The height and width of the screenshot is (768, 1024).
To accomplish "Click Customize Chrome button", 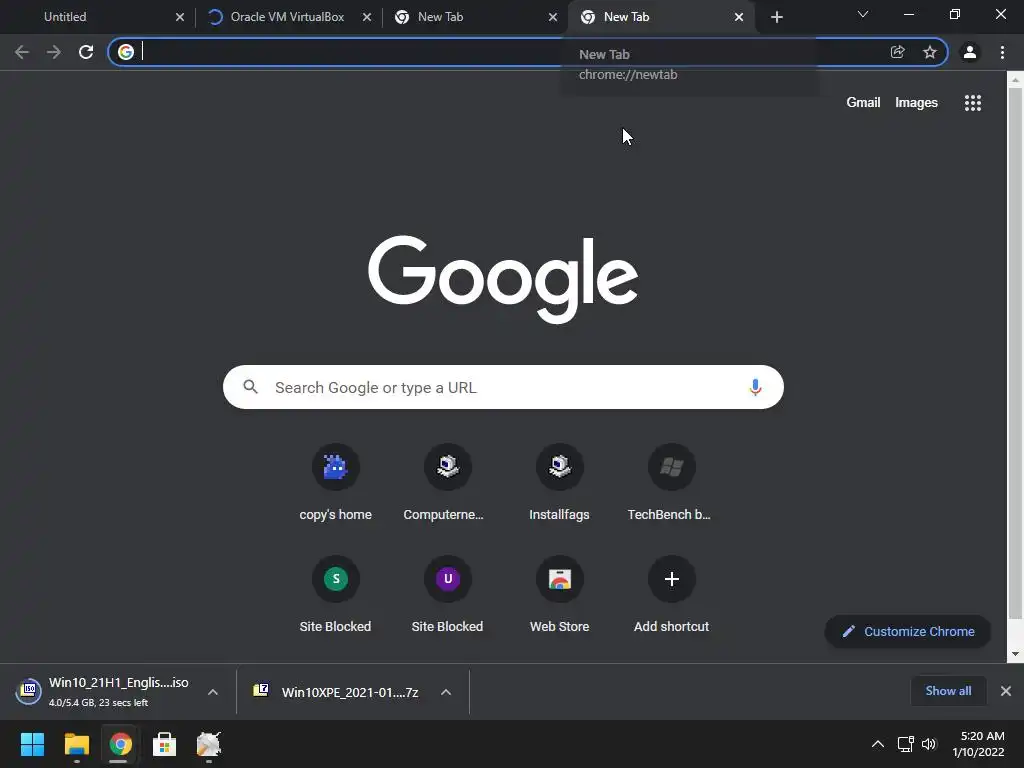I will coord(908,632).
